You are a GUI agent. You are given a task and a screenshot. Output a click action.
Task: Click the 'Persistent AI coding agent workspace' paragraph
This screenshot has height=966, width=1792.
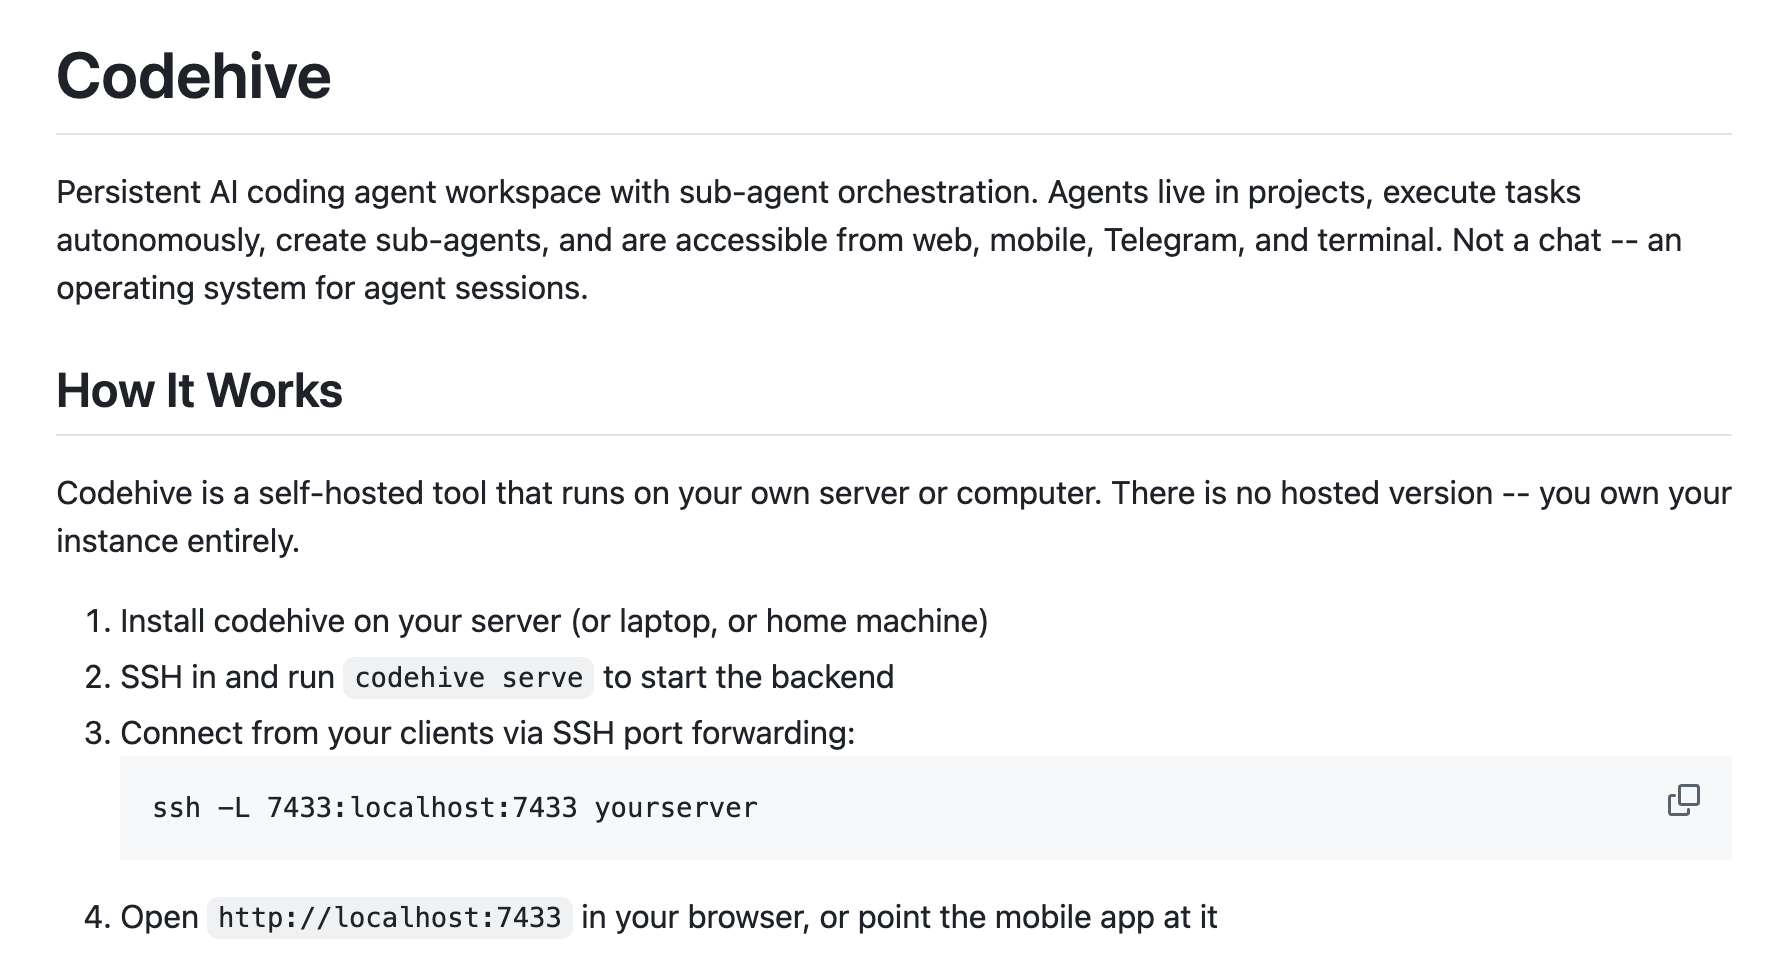coord(868,240)
